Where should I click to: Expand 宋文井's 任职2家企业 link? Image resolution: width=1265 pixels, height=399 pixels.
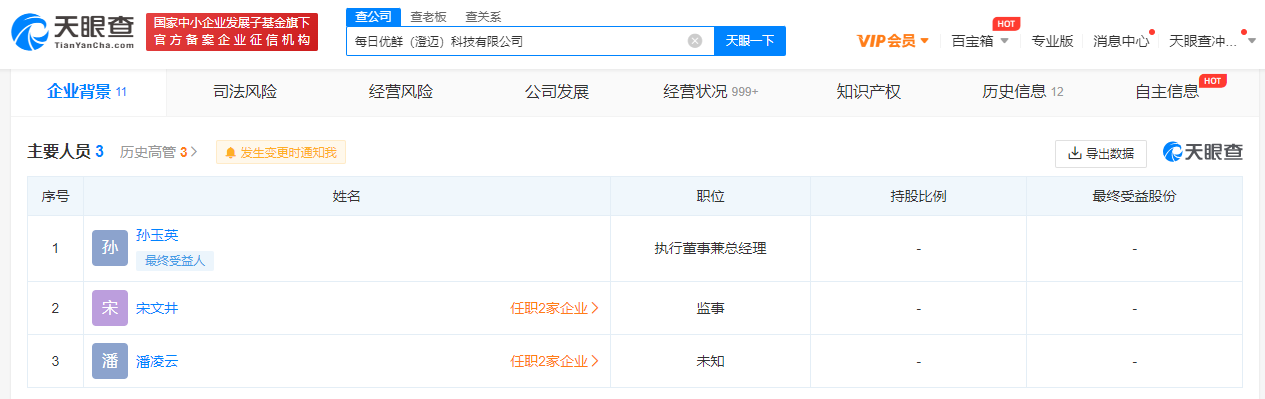555,308
